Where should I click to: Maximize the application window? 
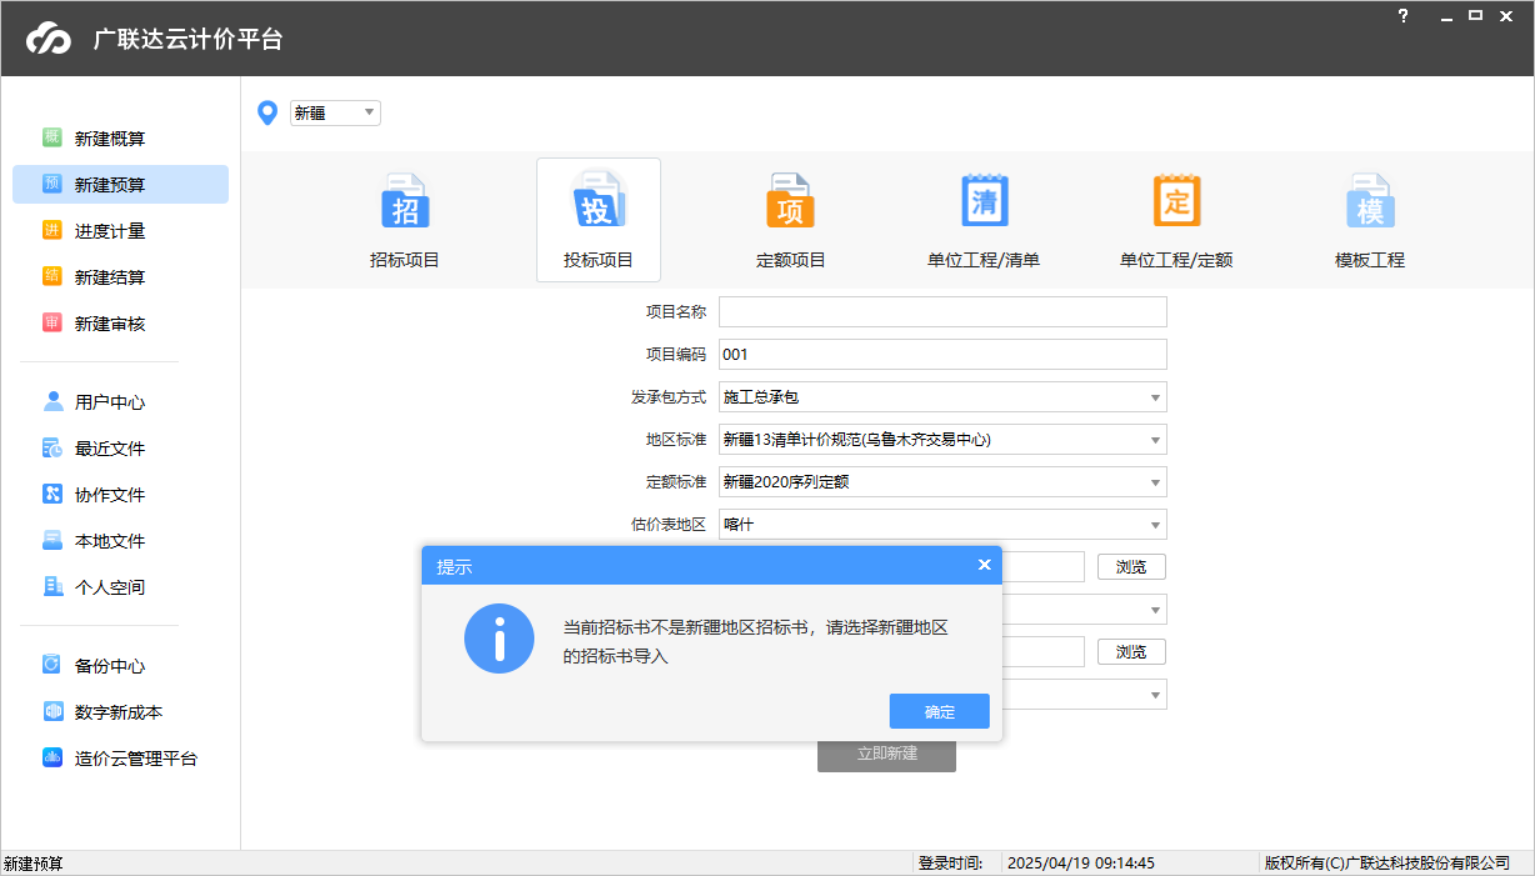pos(1475,16)
